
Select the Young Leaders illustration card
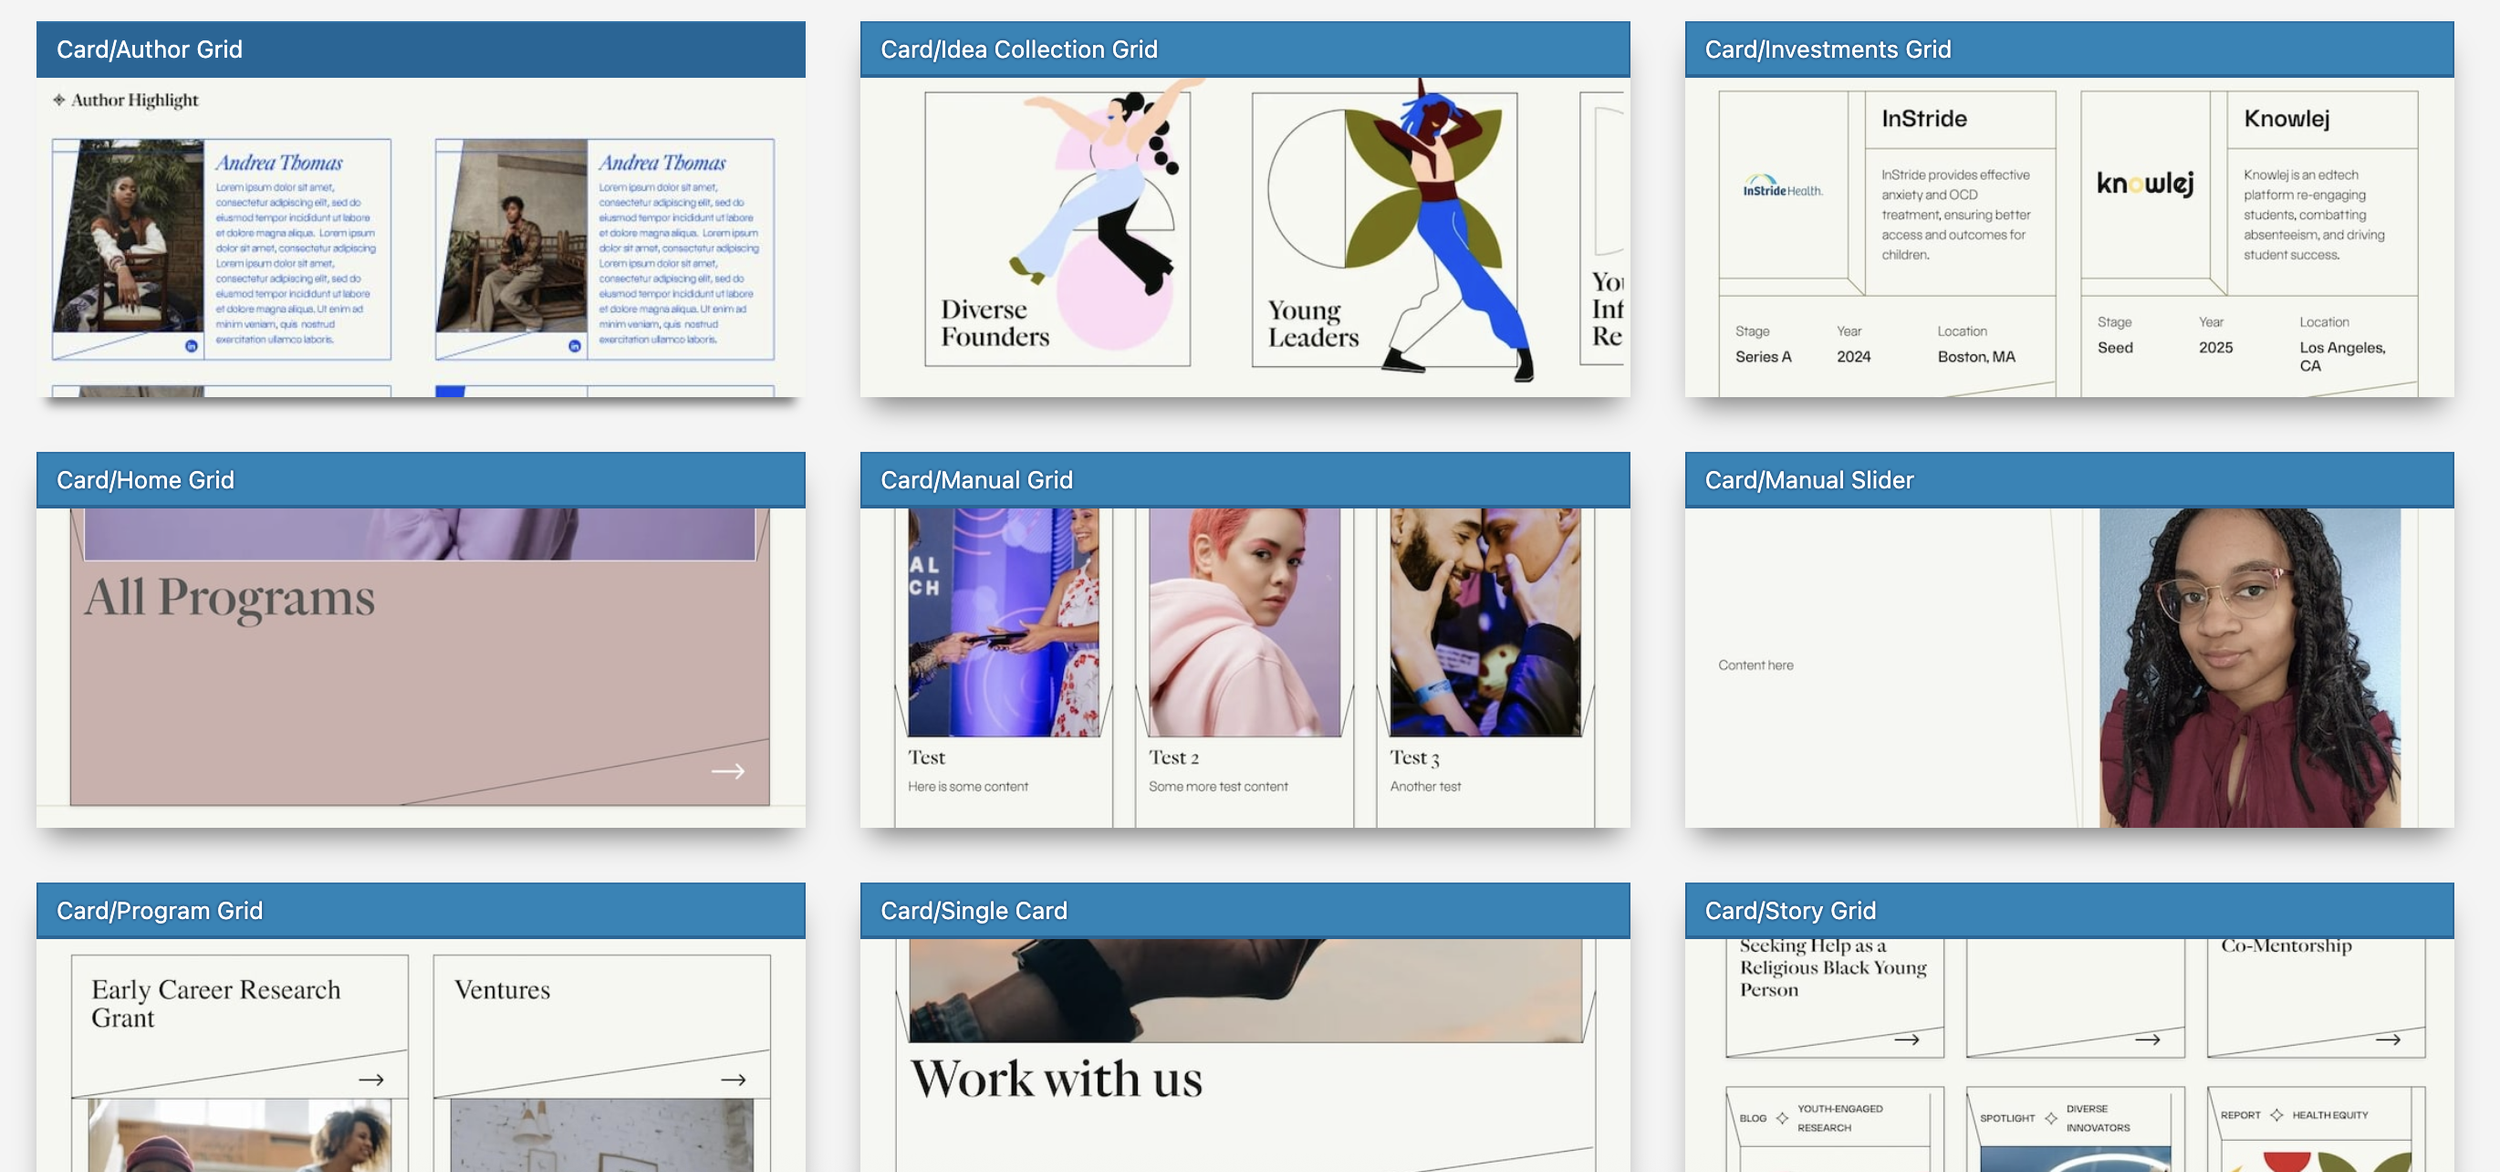click(x=1384, y=228)
